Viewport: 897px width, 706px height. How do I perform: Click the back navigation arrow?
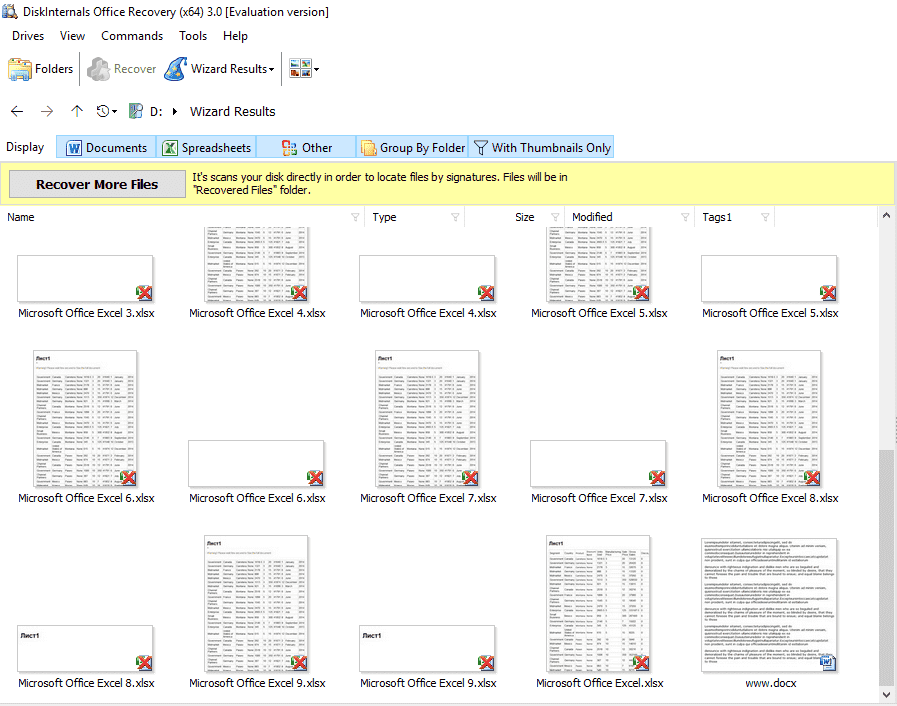pyautogui.click(x=17, y=111)
